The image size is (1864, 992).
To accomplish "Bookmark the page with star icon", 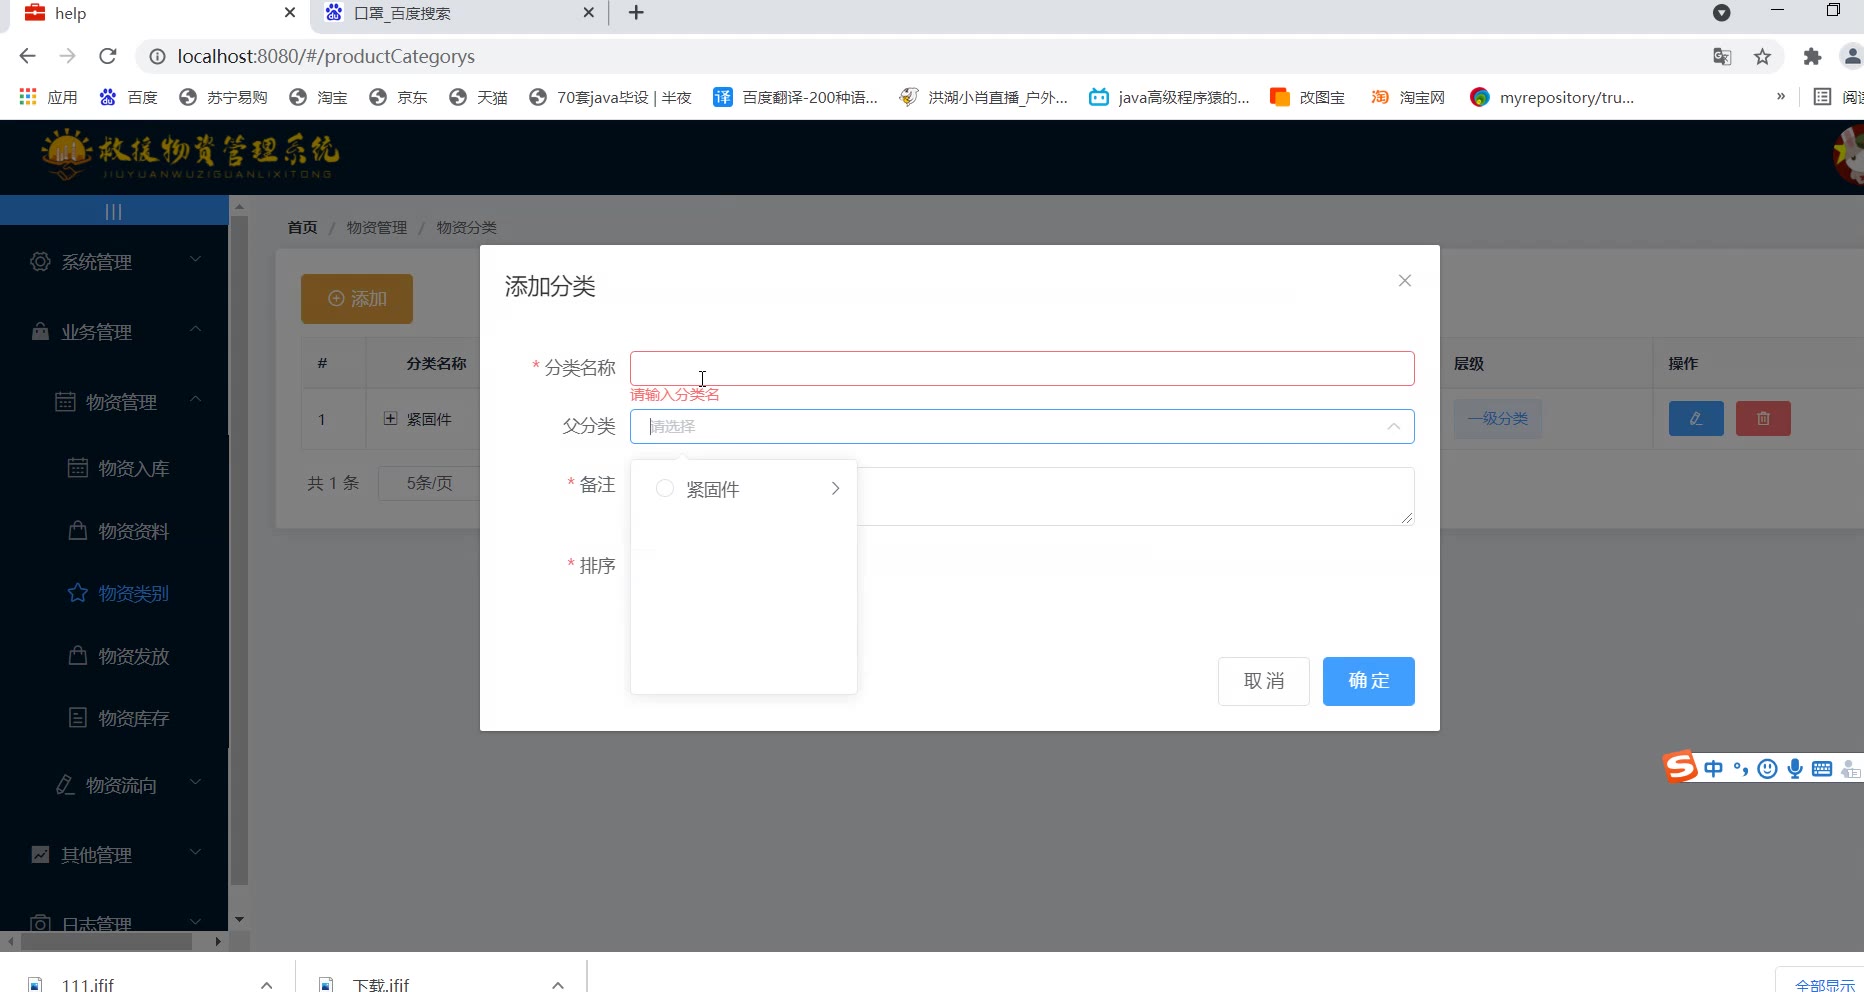I will 1763,57.
